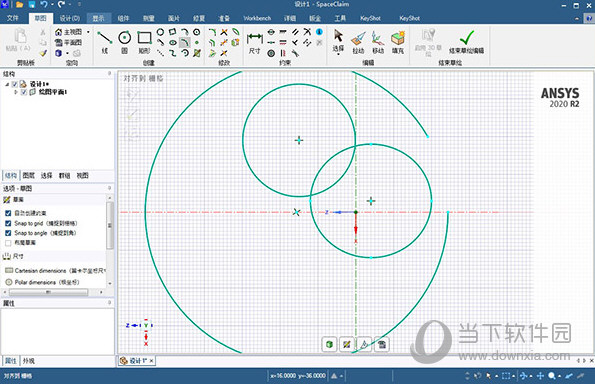Switch to the Groups (群组) panel tab
The height and width of the screenshot is (385, 595).
[x=65, y=175]
